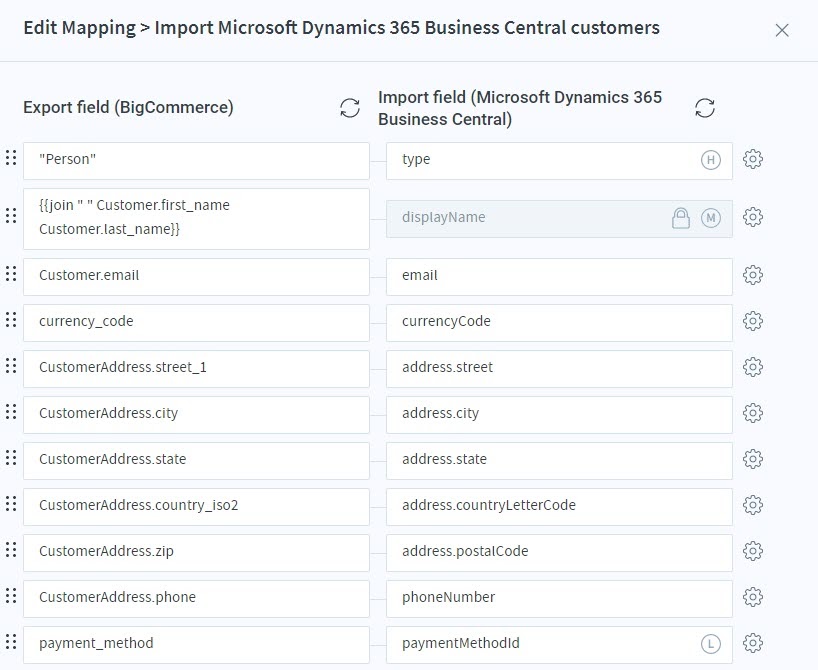818x670 pixels.
Task: Edit the currency_code export field
Action: [196, 322]
